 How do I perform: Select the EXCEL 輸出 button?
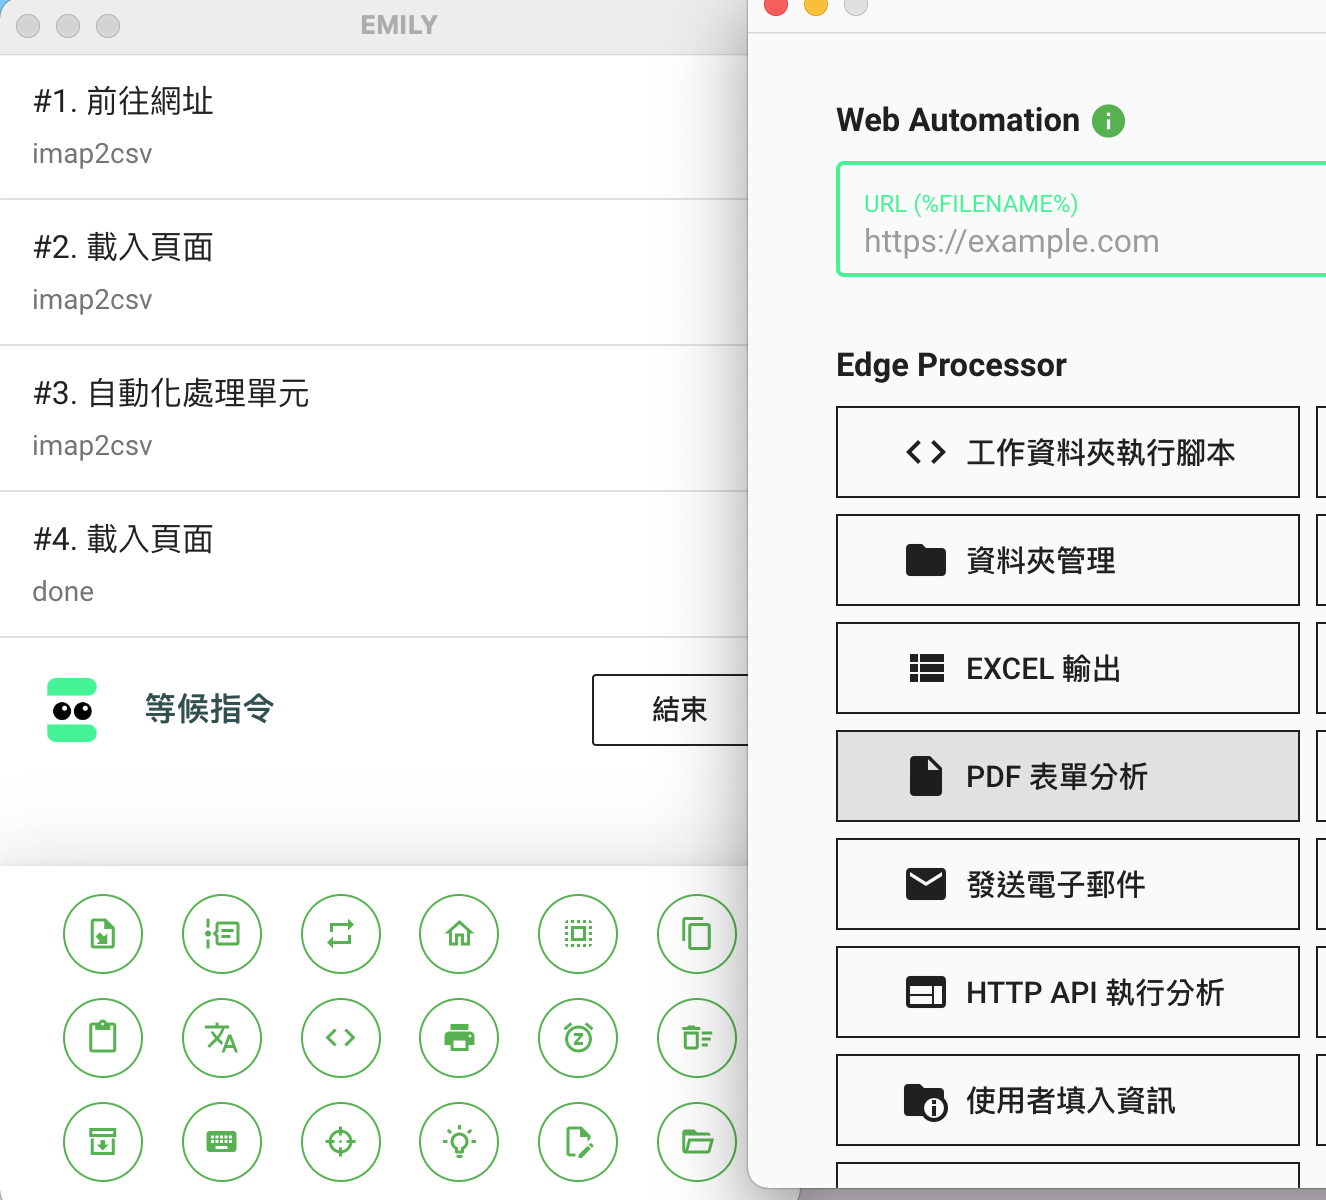(1067, 668)
